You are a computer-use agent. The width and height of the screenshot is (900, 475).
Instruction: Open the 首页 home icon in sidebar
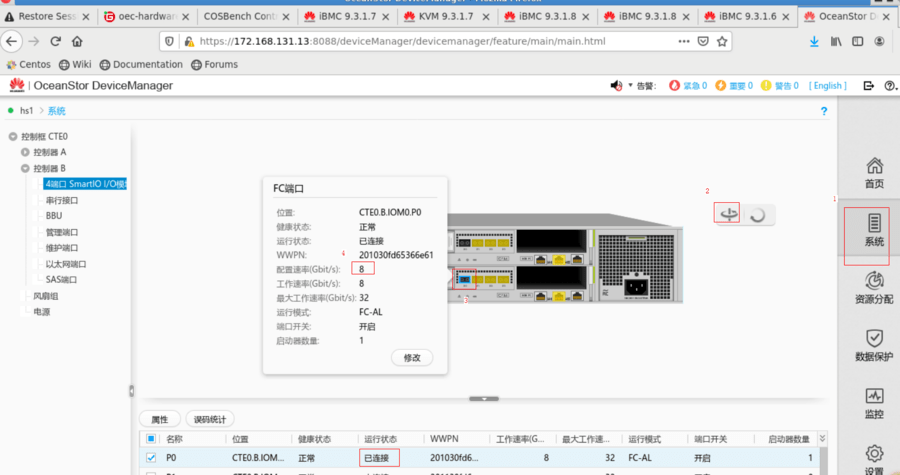point(874,171)
